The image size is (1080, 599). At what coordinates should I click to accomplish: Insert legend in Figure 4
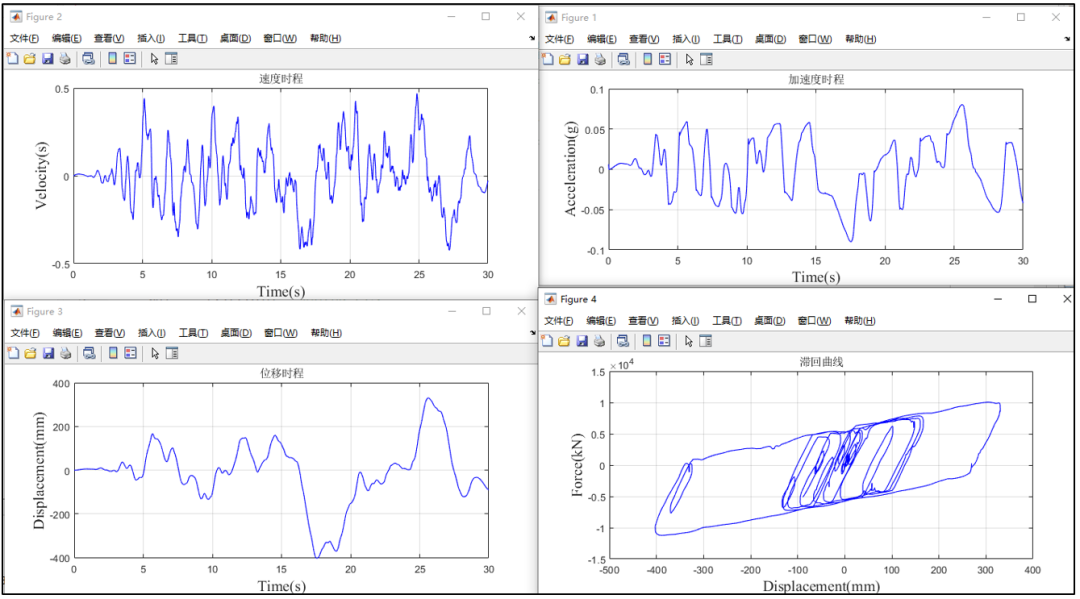[664, 341]
